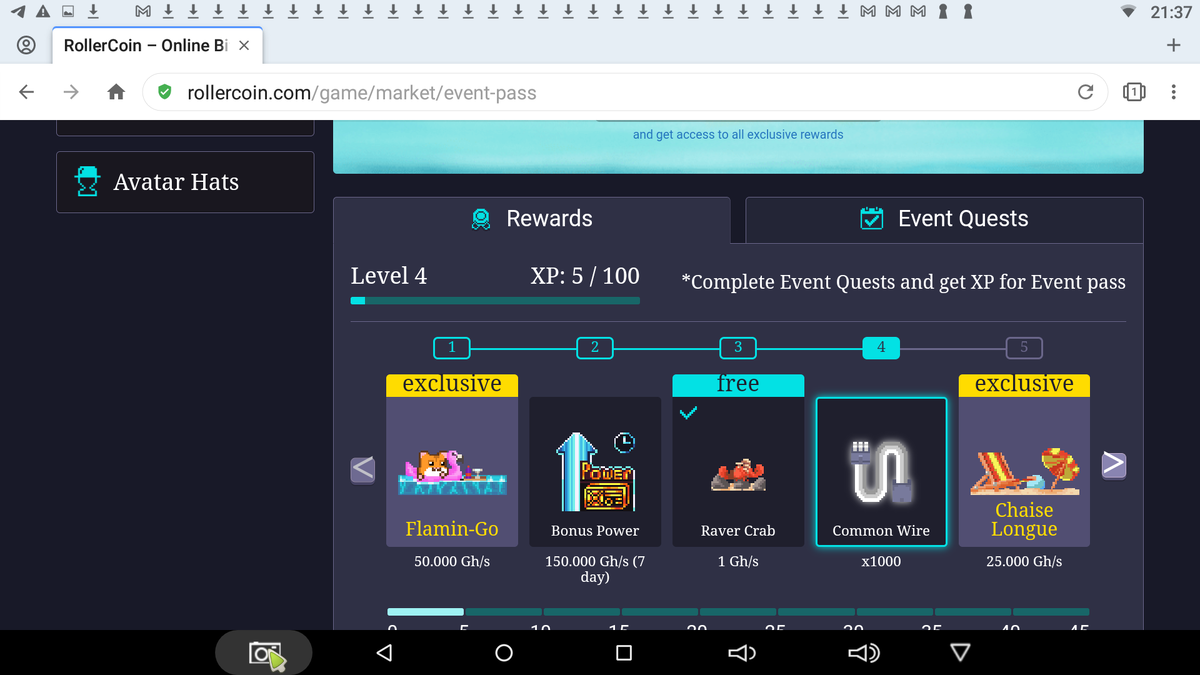This screenshot has height=675, width=1200.
Task: Tap the volume down button
Action: (741, 653)
